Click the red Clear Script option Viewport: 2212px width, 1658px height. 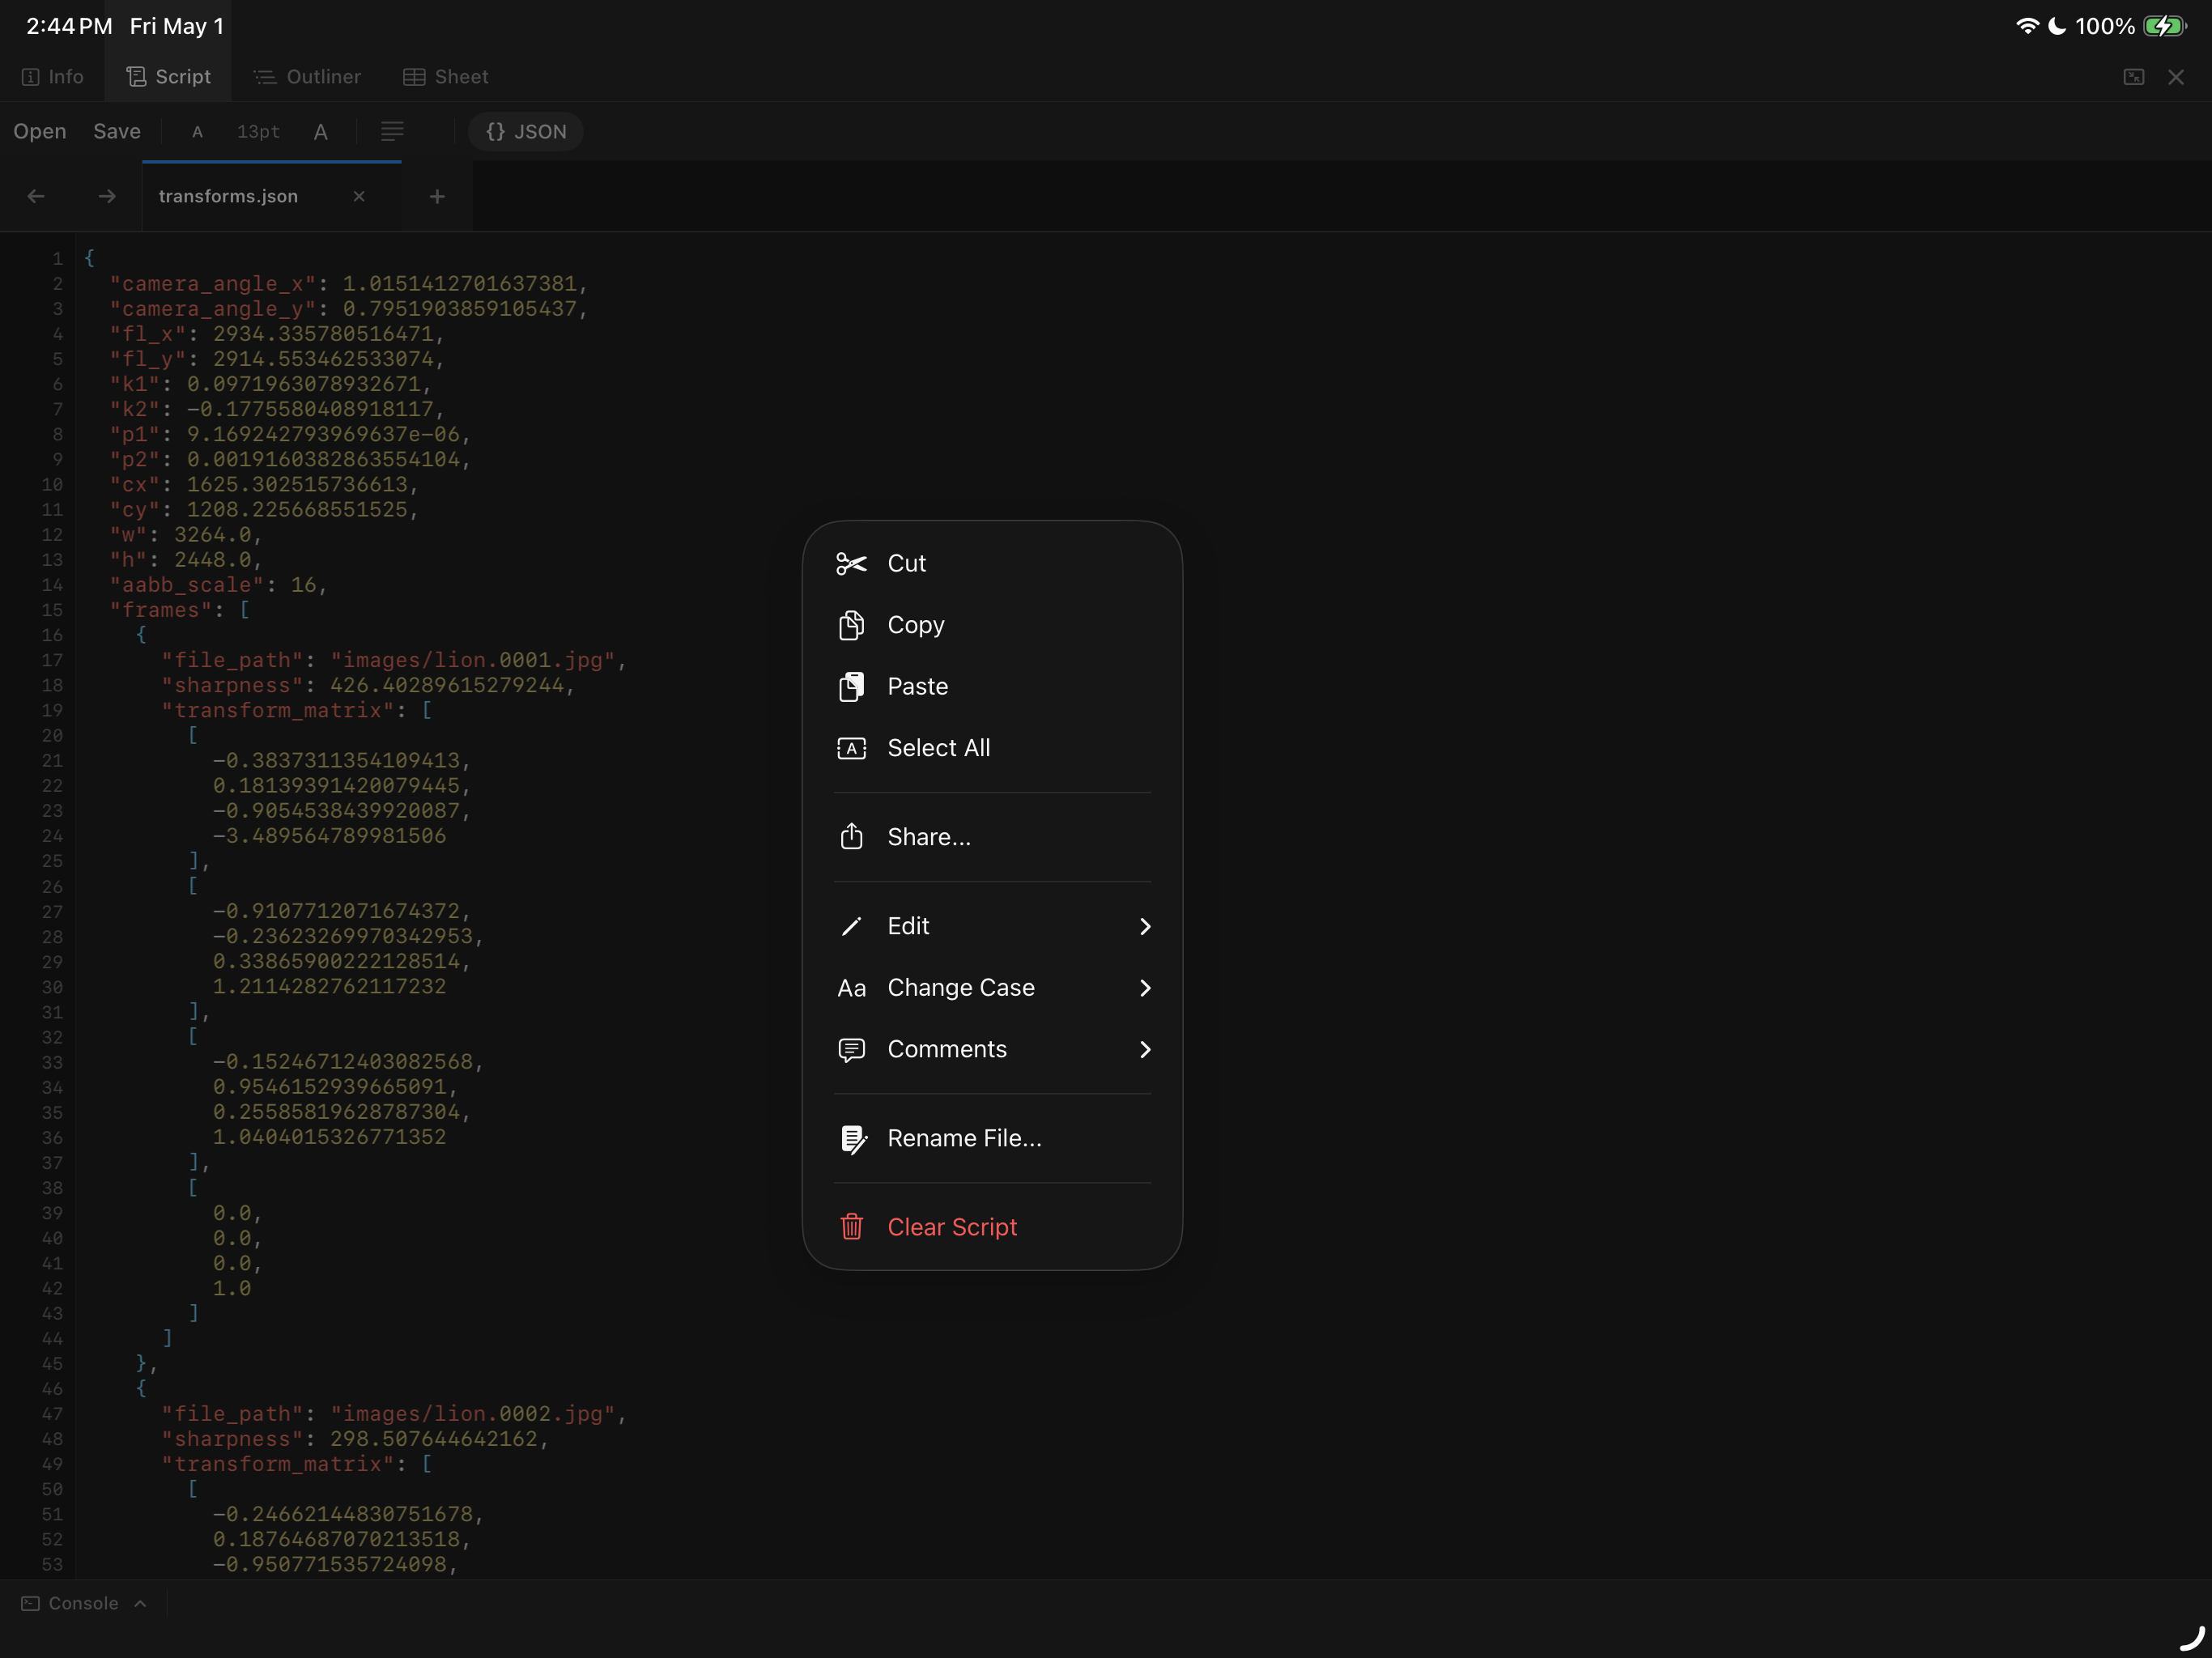coord(992,1227)
